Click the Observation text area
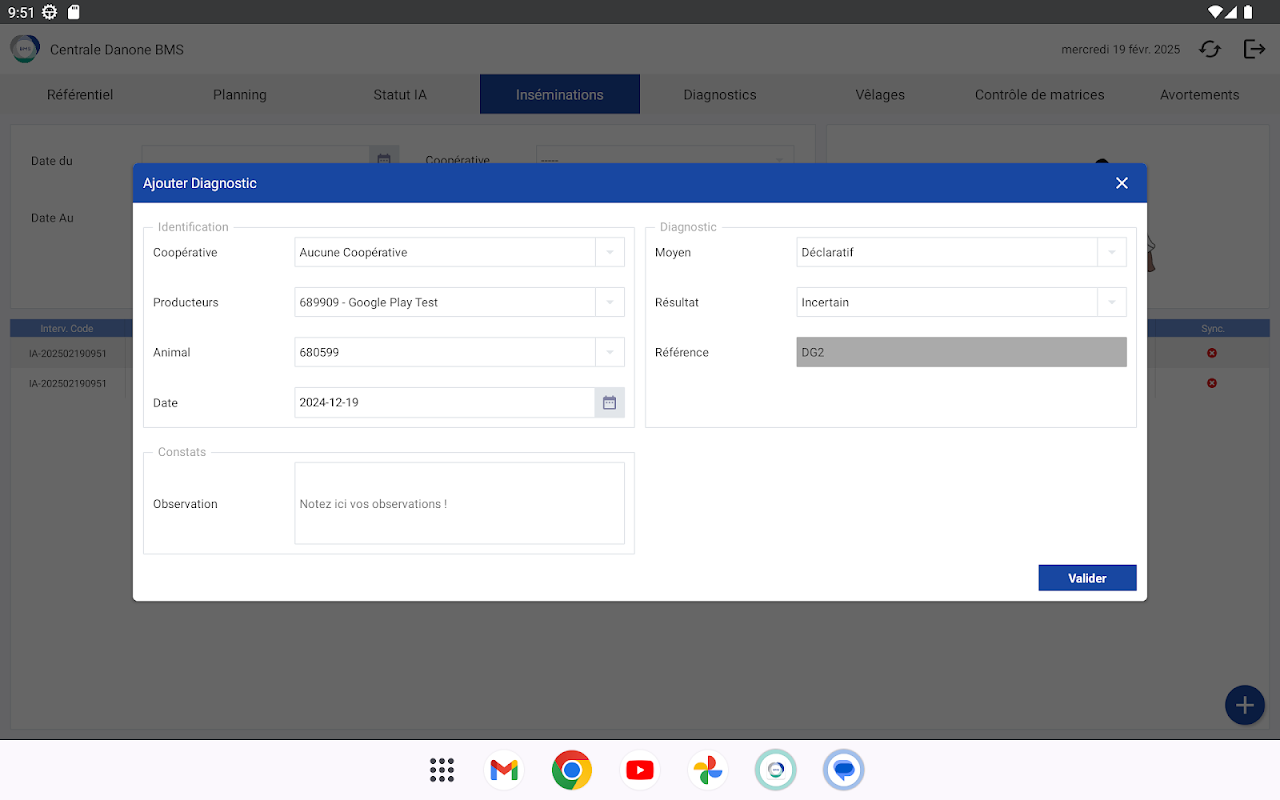This screenshot has width=1280, height=800. click(x=459, y=503)
